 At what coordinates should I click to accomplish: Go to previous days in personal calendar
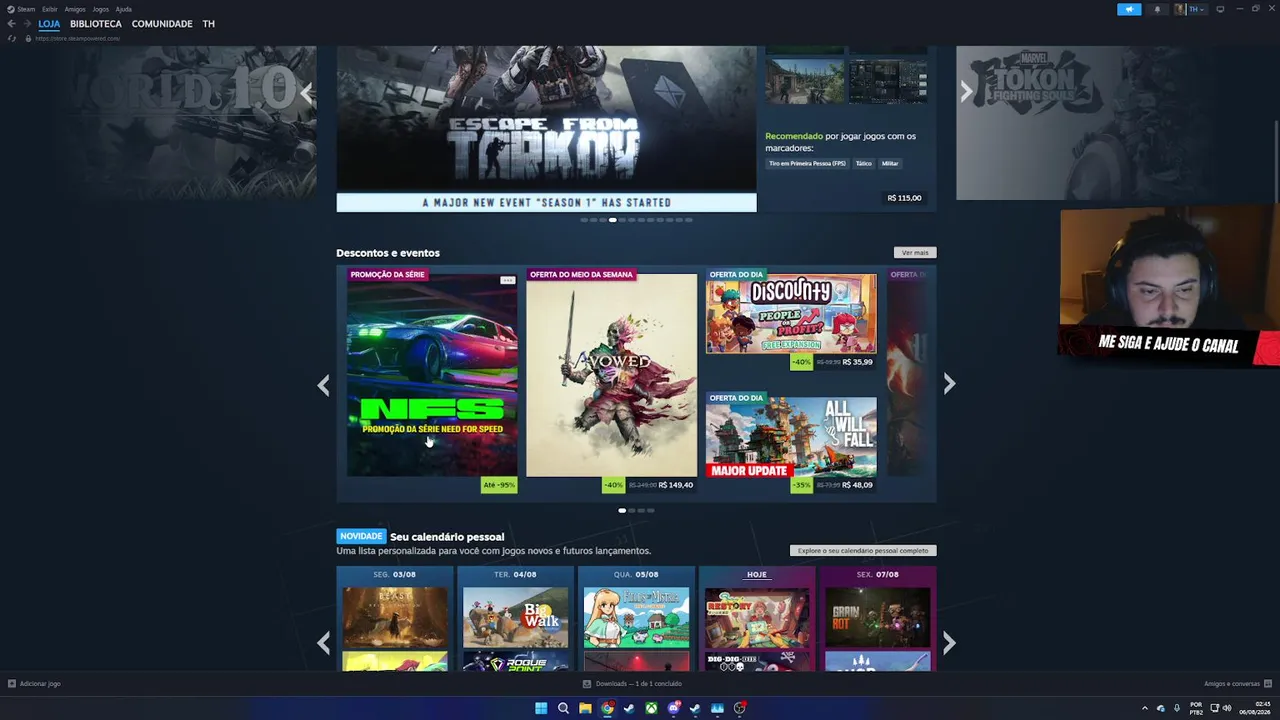323,643
